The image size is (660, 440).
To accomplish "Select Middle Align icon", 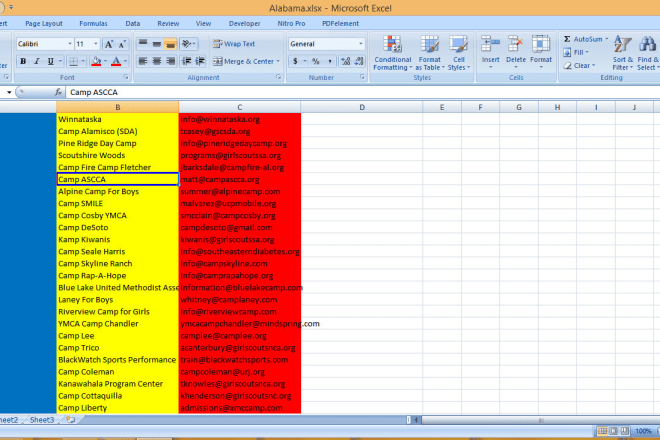I will click(x=157, y=44).
